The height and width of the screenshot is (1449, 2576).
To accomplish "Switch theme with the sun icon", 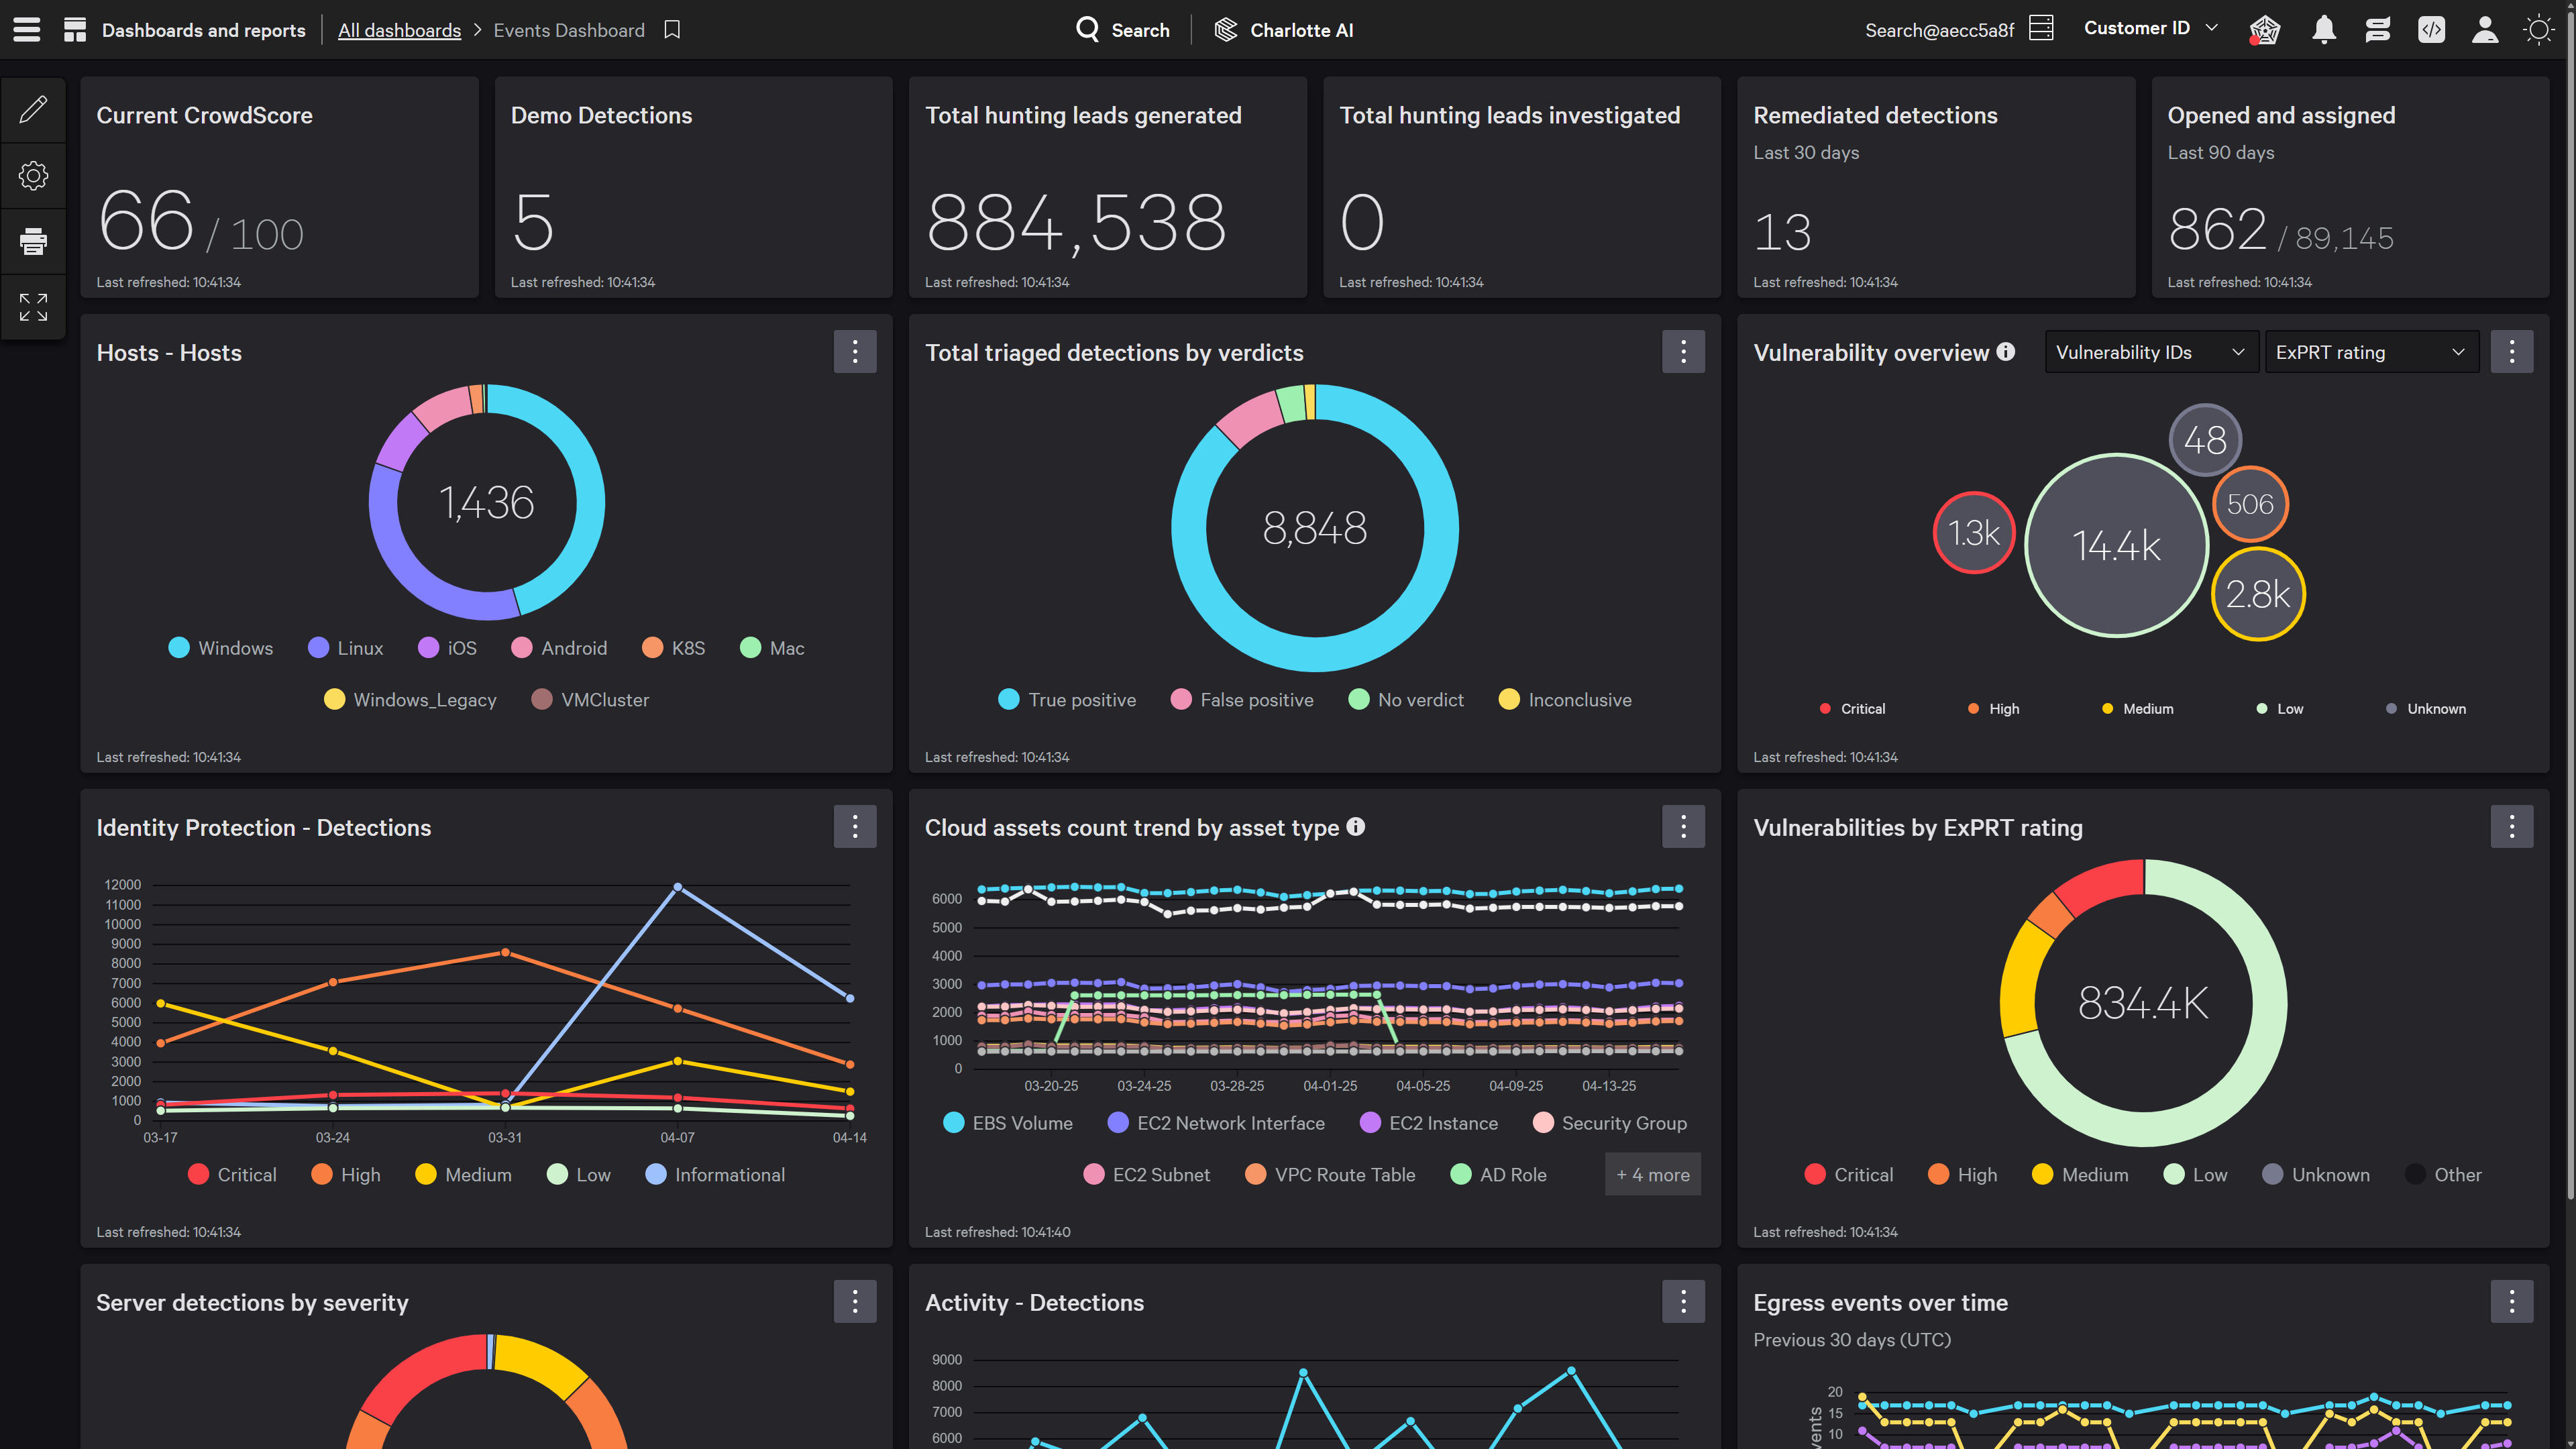I will pyautogui.click(x=2538, y=30).
